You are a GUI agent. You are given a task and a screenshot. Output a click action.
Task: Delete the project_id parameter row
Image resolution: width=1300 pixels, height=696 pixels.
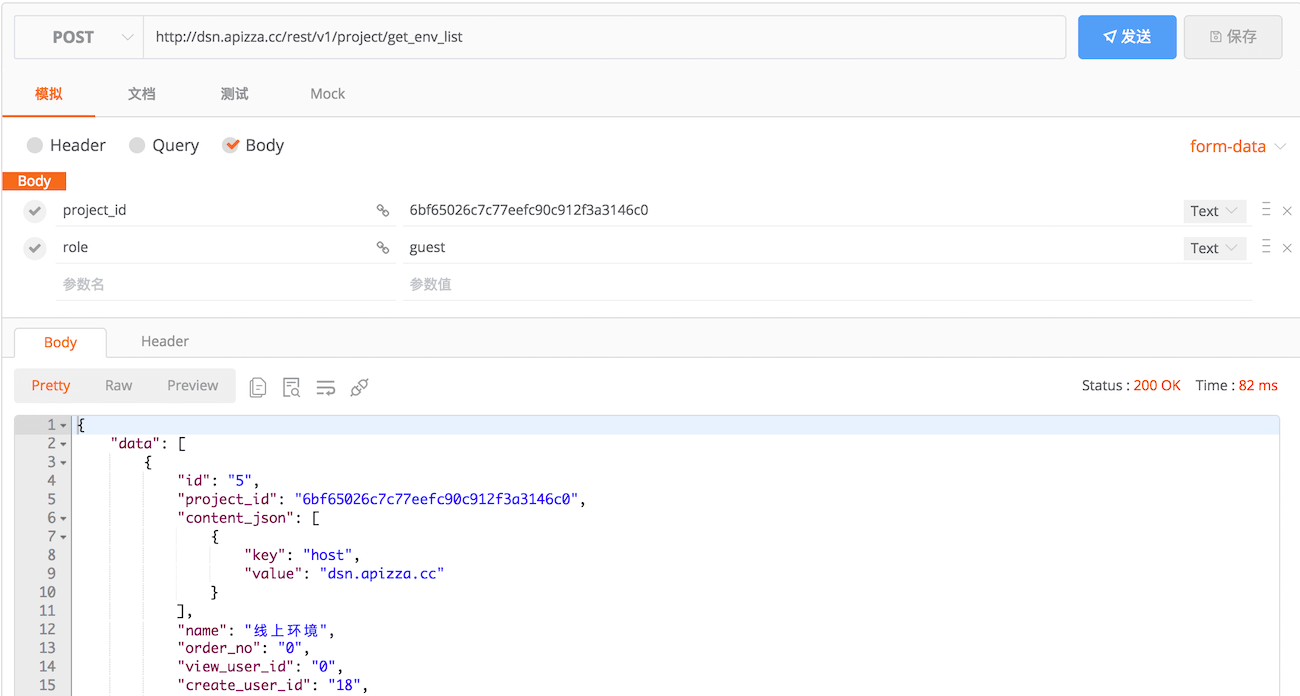pos(1287,211)
